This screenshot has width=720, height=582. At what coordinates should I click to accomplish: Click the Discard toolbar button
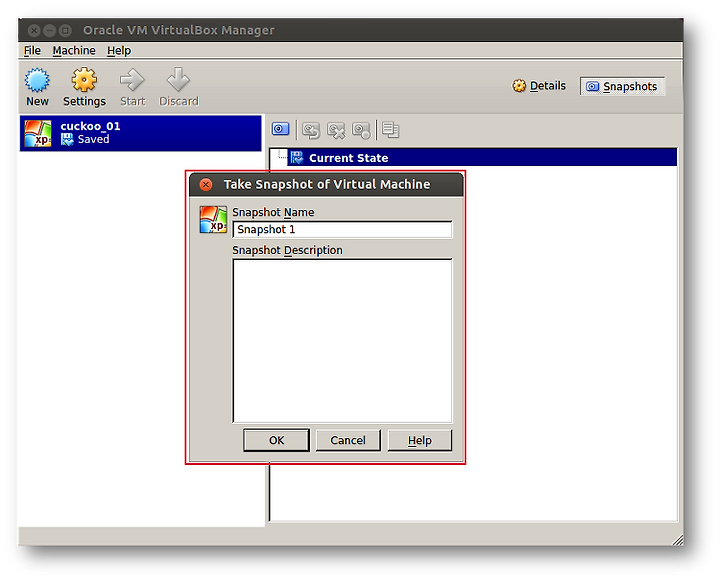coord(178,80)
